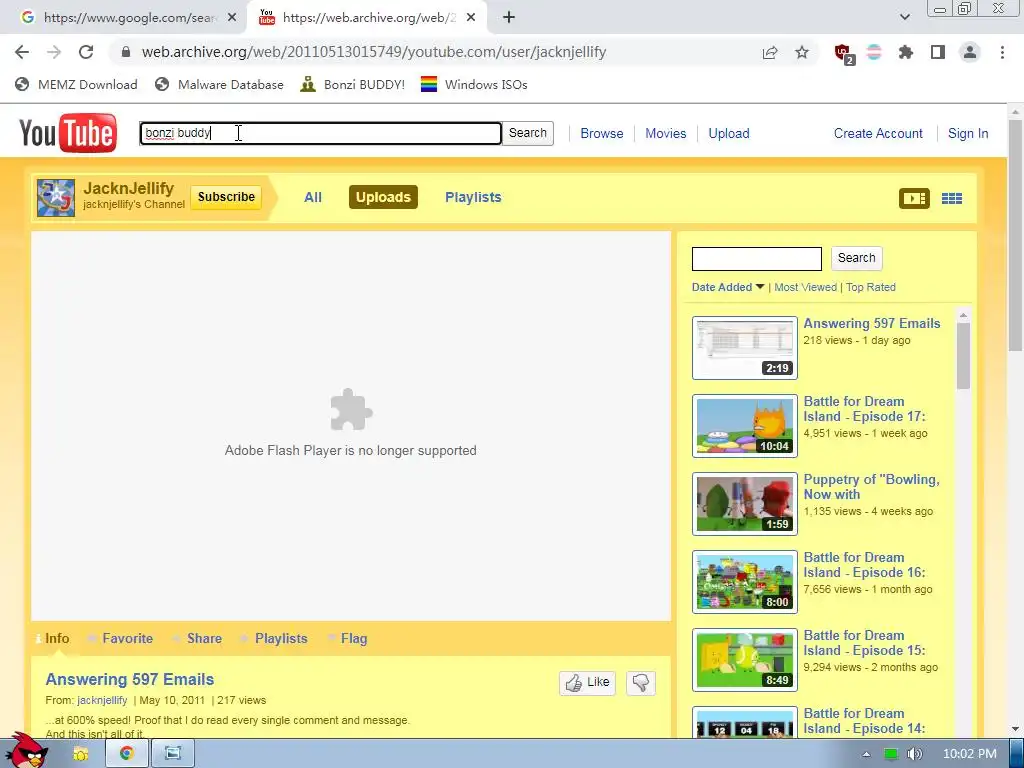Viewport: 1024px width, 768px height.
Task: Click the browser address bar URL
Action: click(x=374, y=52)
